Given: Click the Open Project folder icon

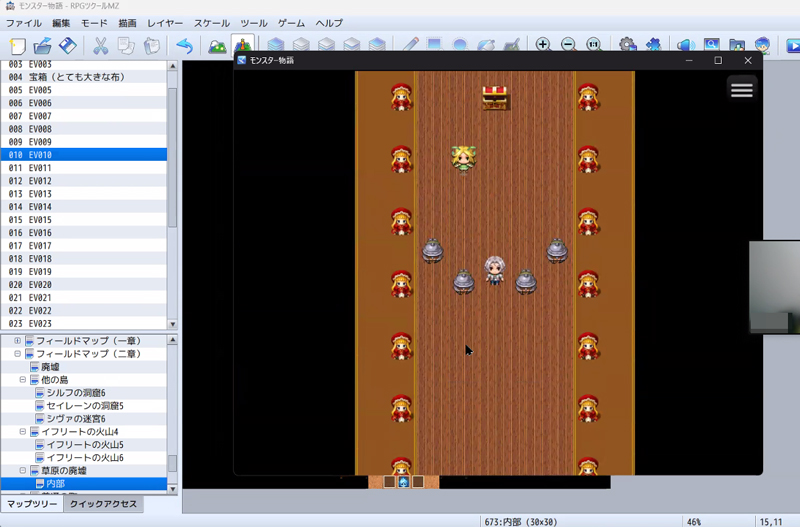Looking at the screenshot, I should (42, 46).
